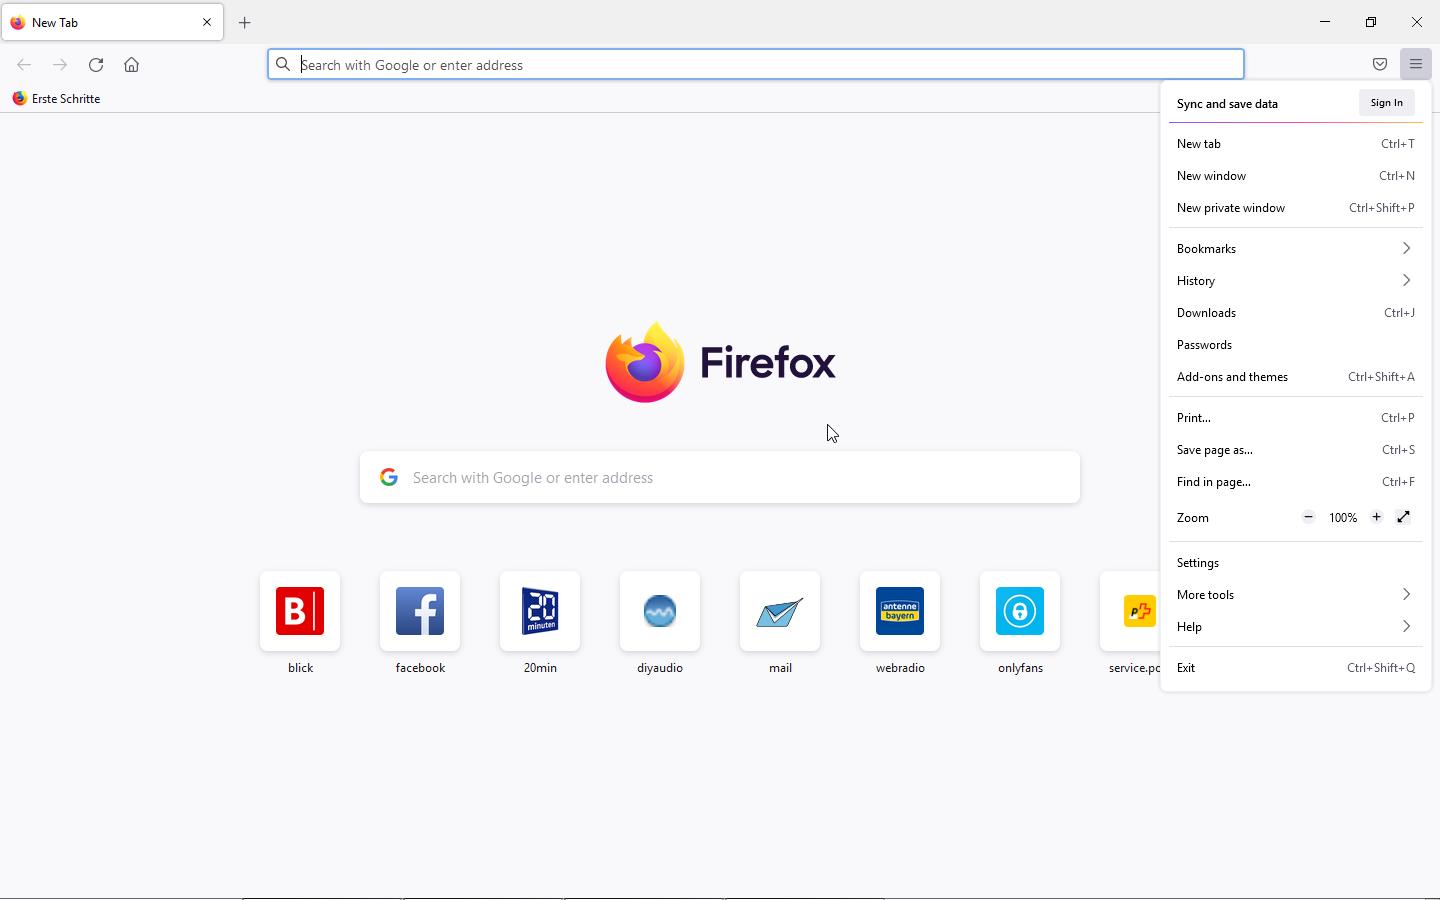1440x900 pixels.
Task: Open the Save to Pocket icon
Action: pyautogui.click(x=1380, y=65)
